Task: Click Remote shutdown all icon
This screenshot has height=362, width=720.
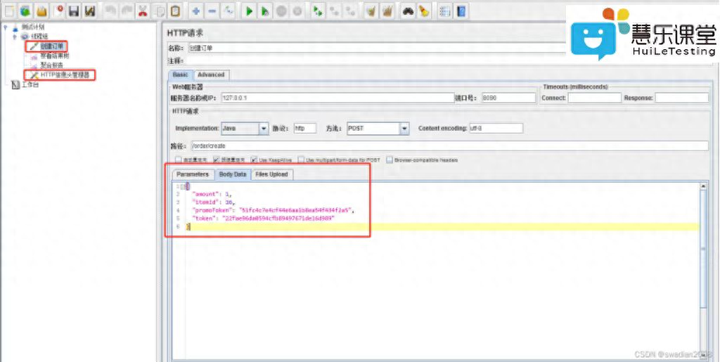Action: point(350,11)
